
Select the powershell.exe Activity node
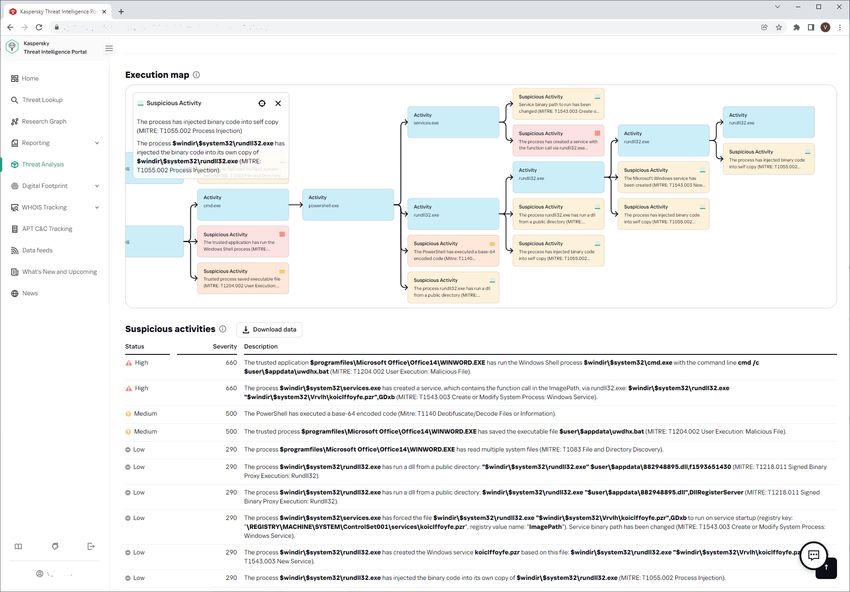click(x=348, y=204)
